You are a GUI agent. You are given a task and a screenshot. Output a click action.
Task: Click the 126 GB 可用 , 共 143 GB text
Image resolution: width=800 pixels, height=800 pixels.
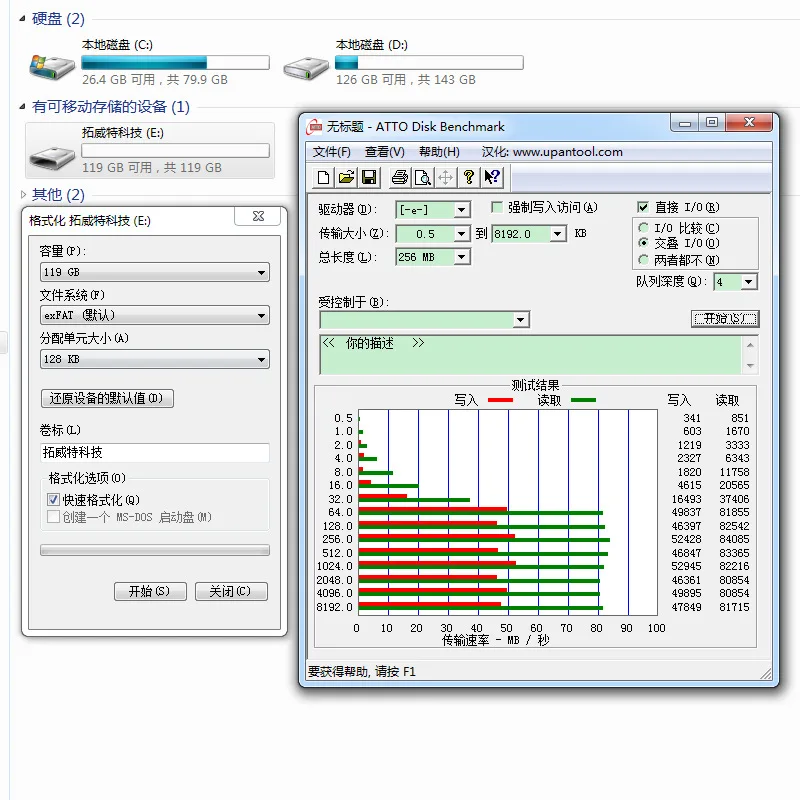(406, 80)
